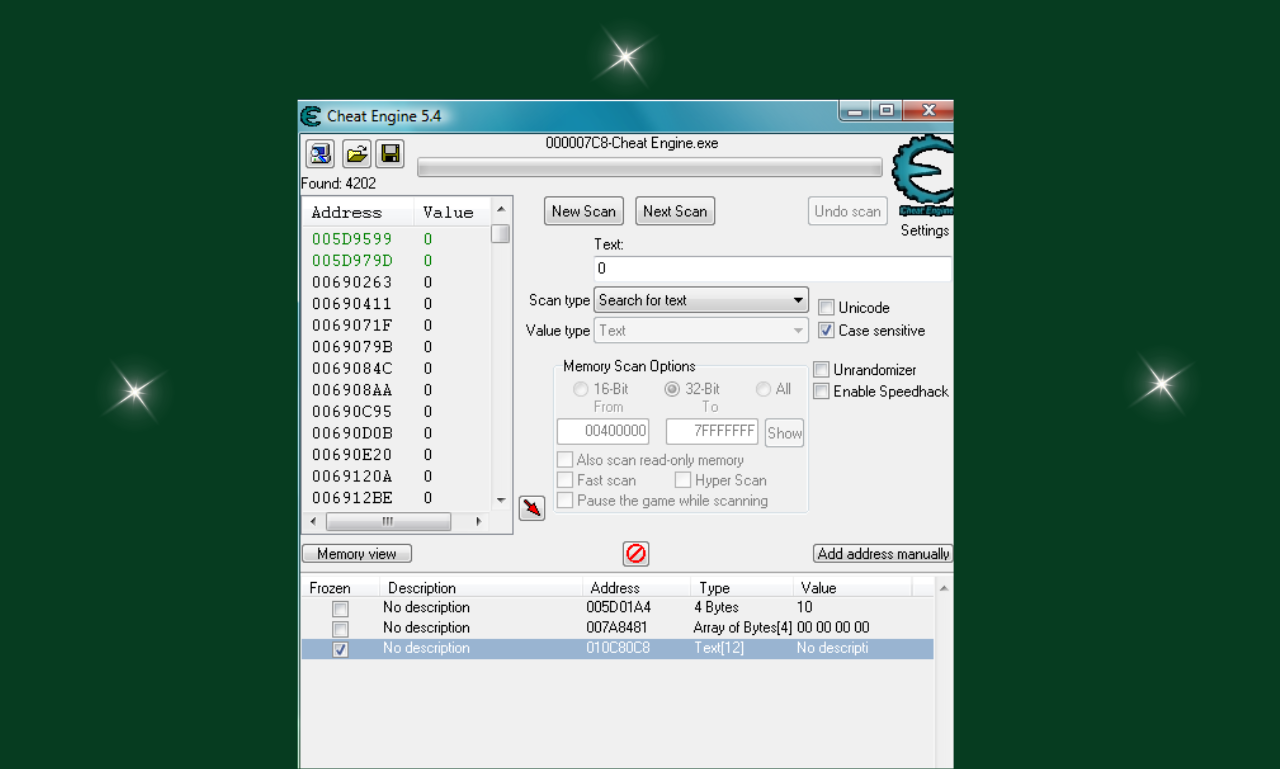
Task: Click the Next Scan button
Action: click(675, 211)
